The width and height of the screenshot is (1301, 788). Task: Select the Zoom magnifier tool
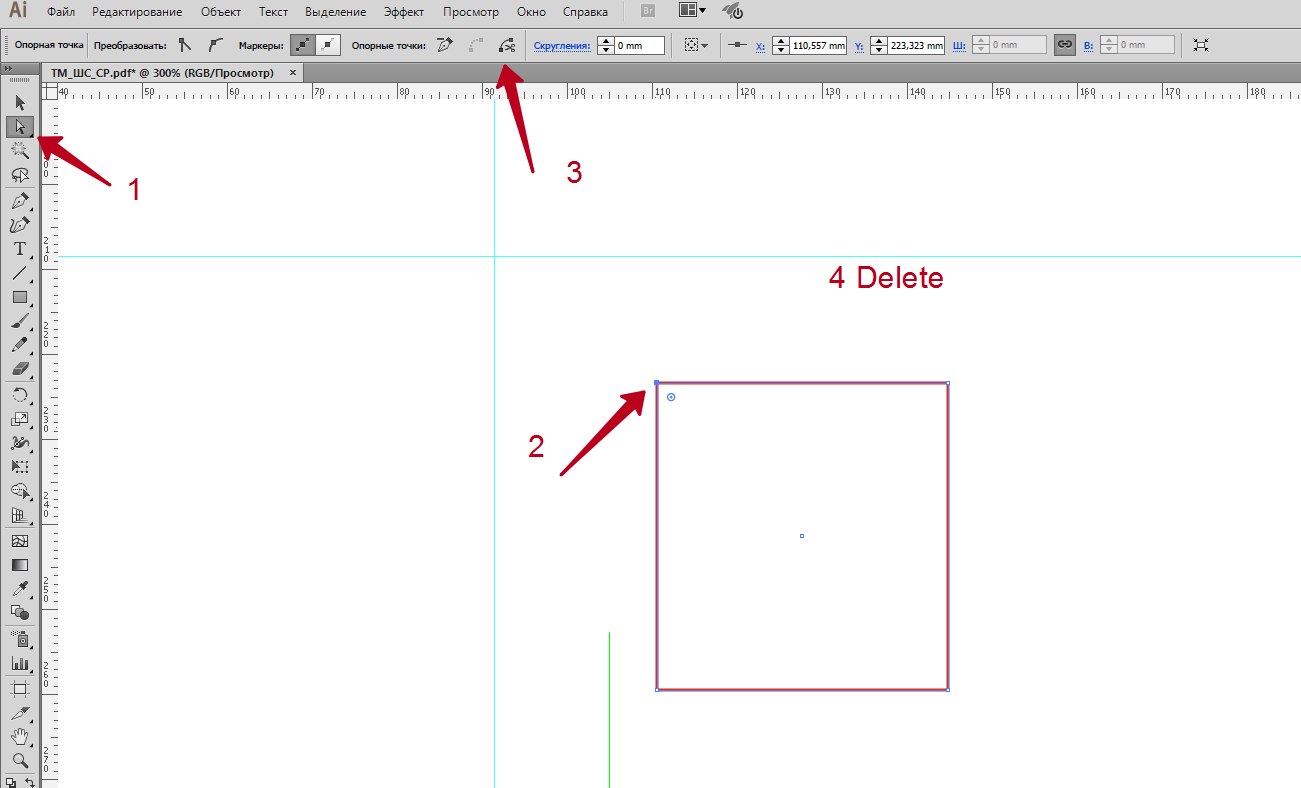(x=20, y=760)
